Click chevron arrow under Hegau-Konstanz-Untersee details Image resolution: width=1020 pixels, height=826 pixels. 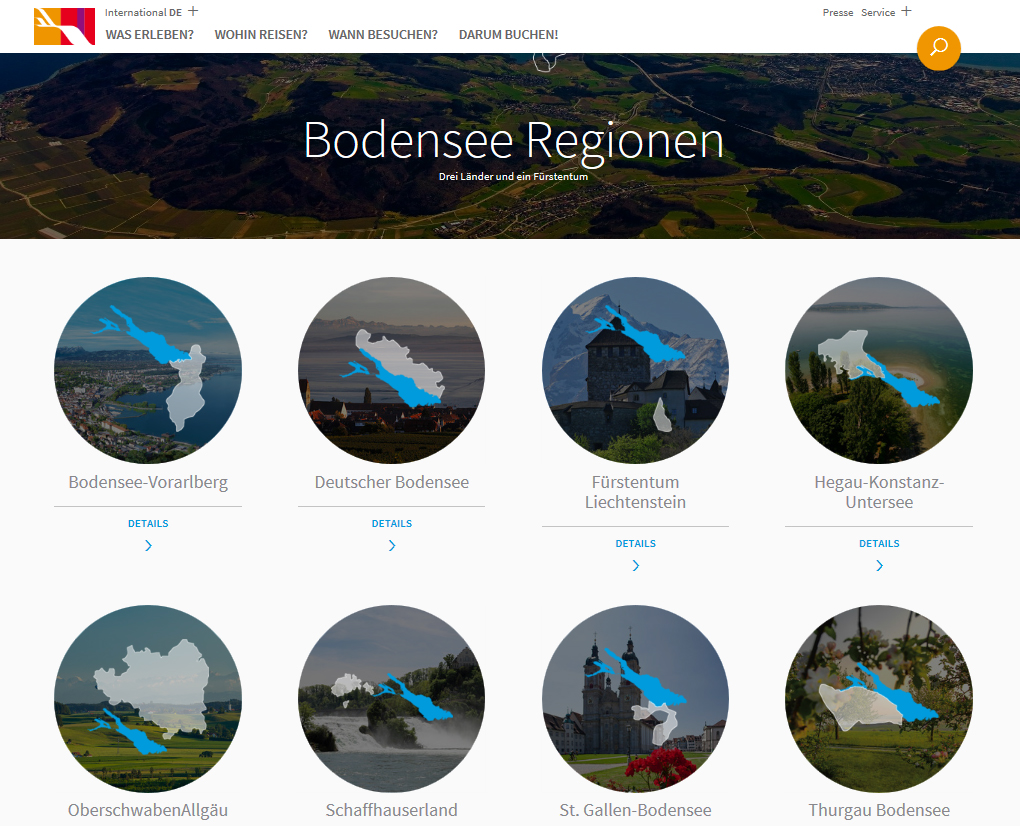click(879, 566)
